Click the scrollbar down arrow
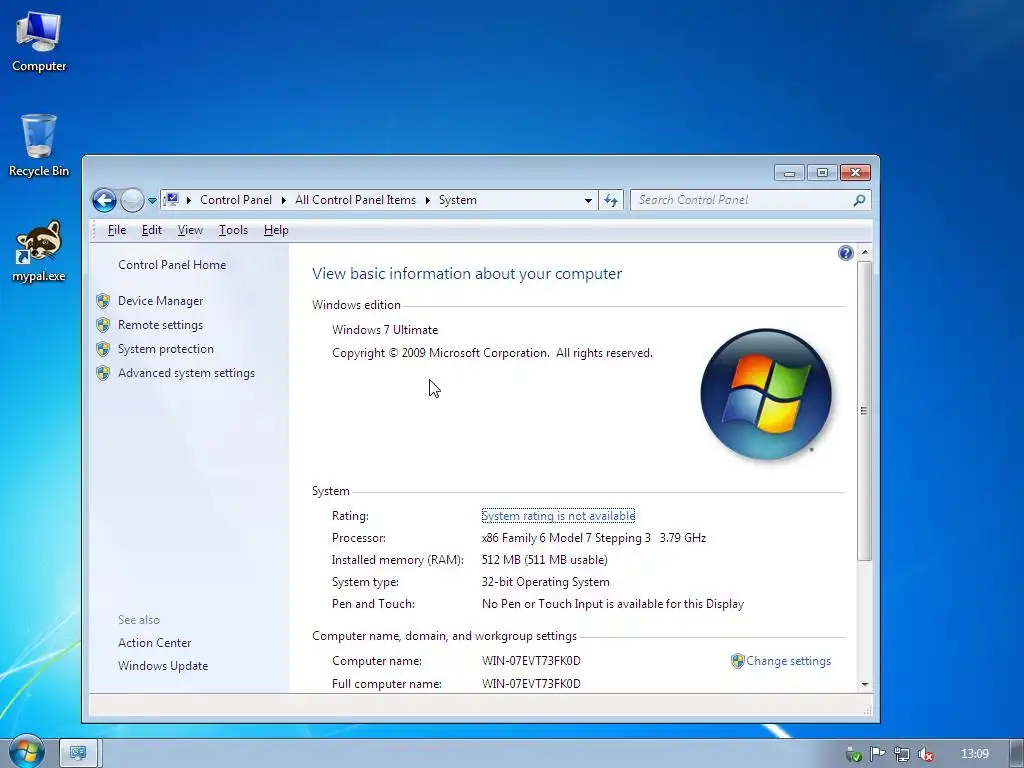 [865, 684]
